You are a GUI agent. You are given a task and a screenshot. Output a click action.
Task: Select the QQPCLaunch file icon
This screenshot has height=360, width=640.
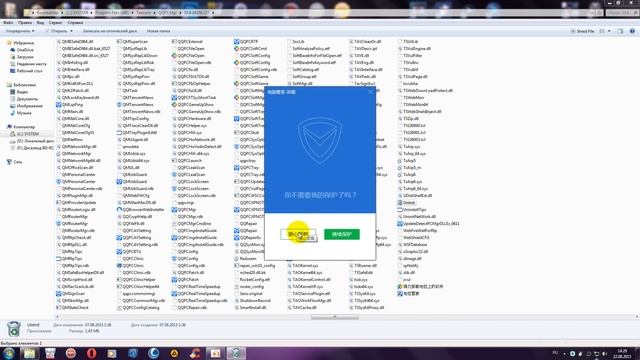174,161
